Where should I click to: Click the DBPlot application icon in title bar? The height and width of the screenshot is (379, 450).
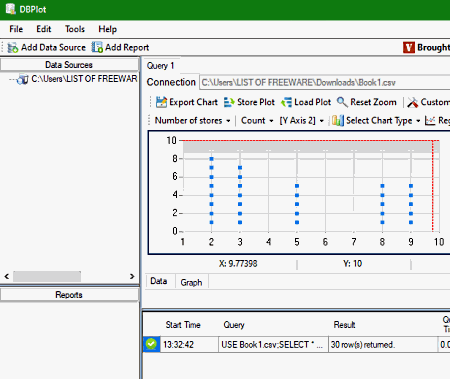pyautogui.click(x=11, y=8)
